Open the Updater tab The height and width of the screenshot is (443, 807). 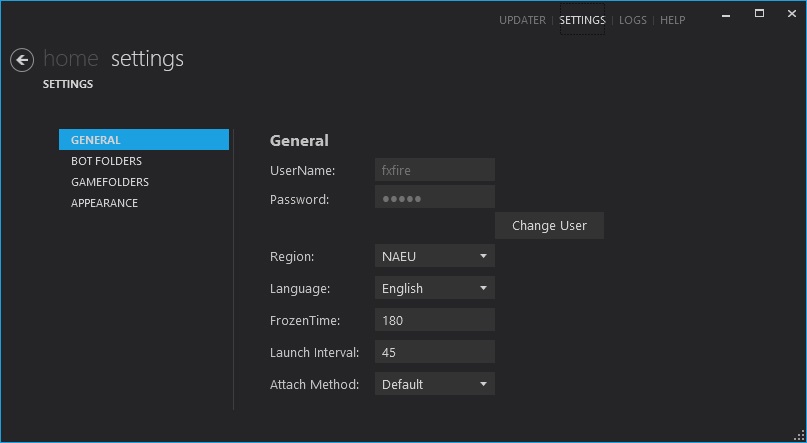(522, 20)
